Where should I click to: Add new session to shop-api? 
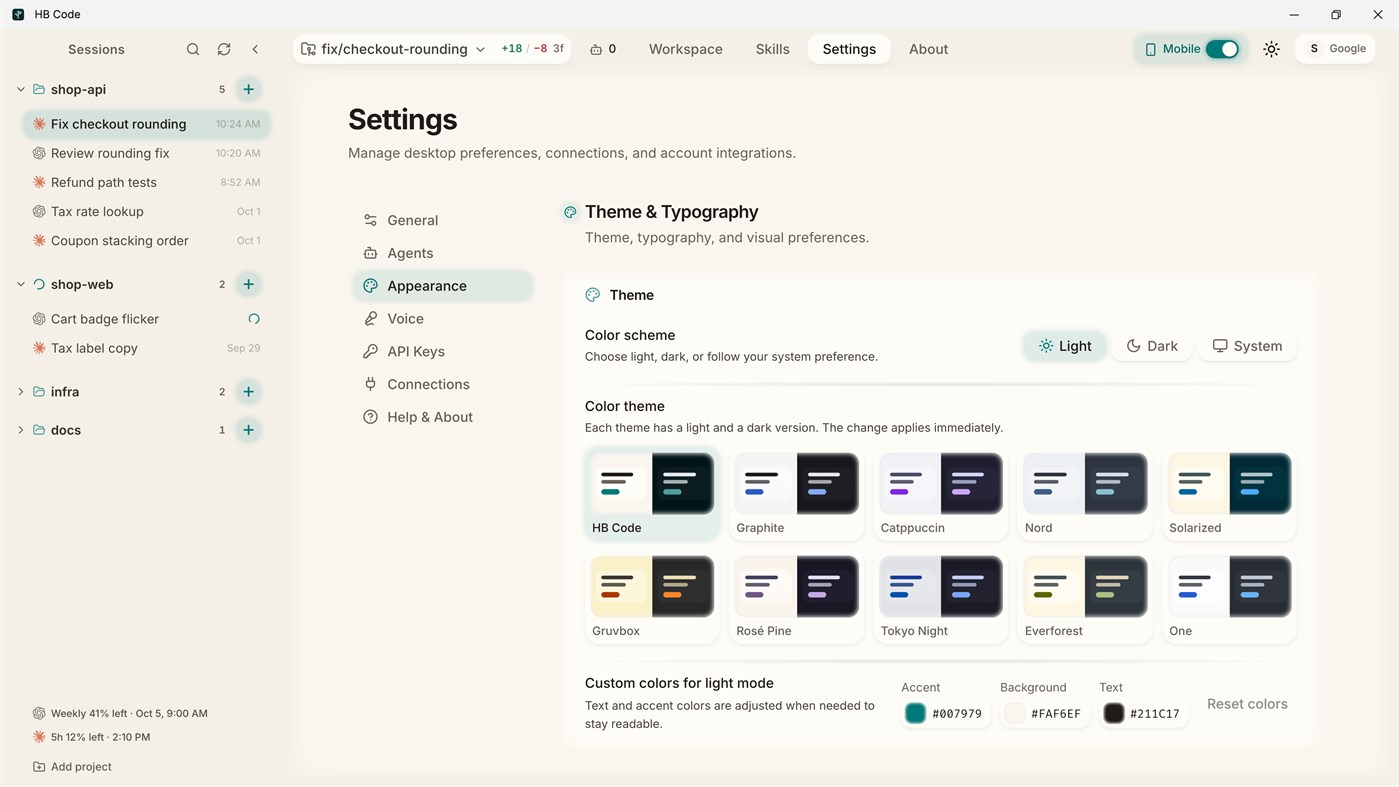248,89
